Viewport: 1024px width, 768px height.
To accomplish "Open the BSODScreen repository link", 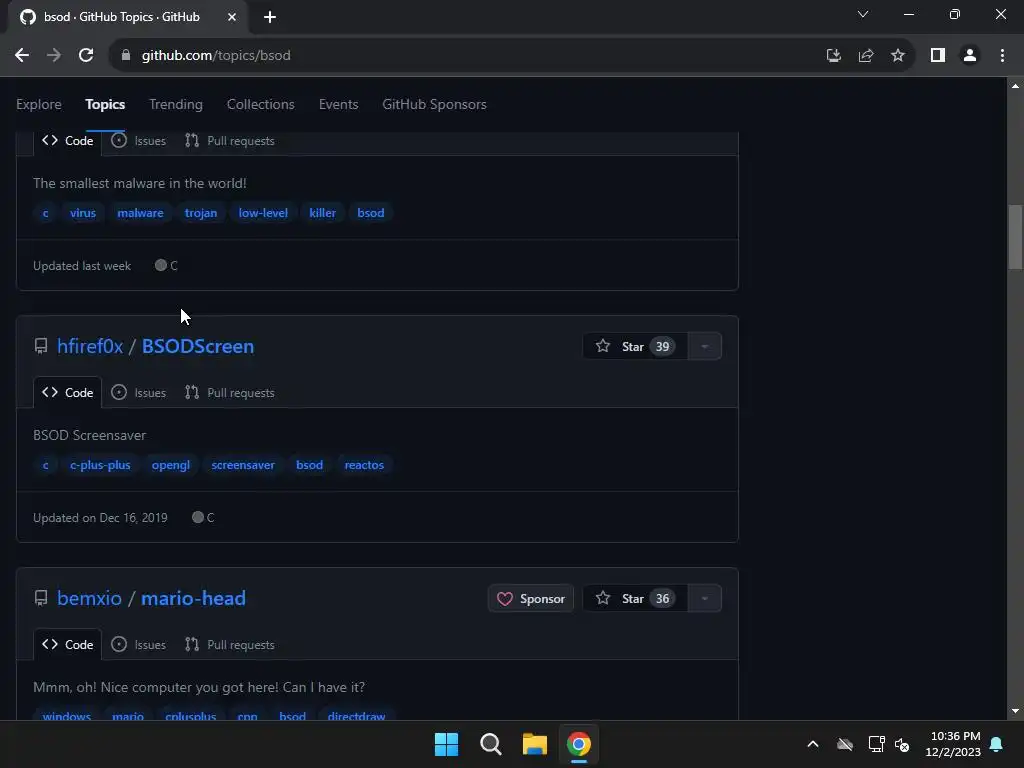I will [198, 346].
